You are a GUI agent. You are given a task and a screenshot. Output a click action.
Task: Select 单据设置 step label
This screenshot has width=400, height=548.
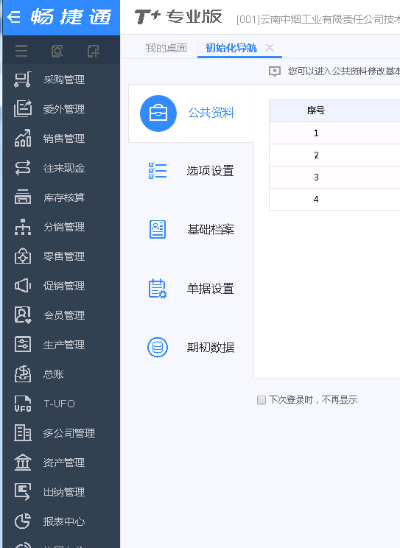210,289
